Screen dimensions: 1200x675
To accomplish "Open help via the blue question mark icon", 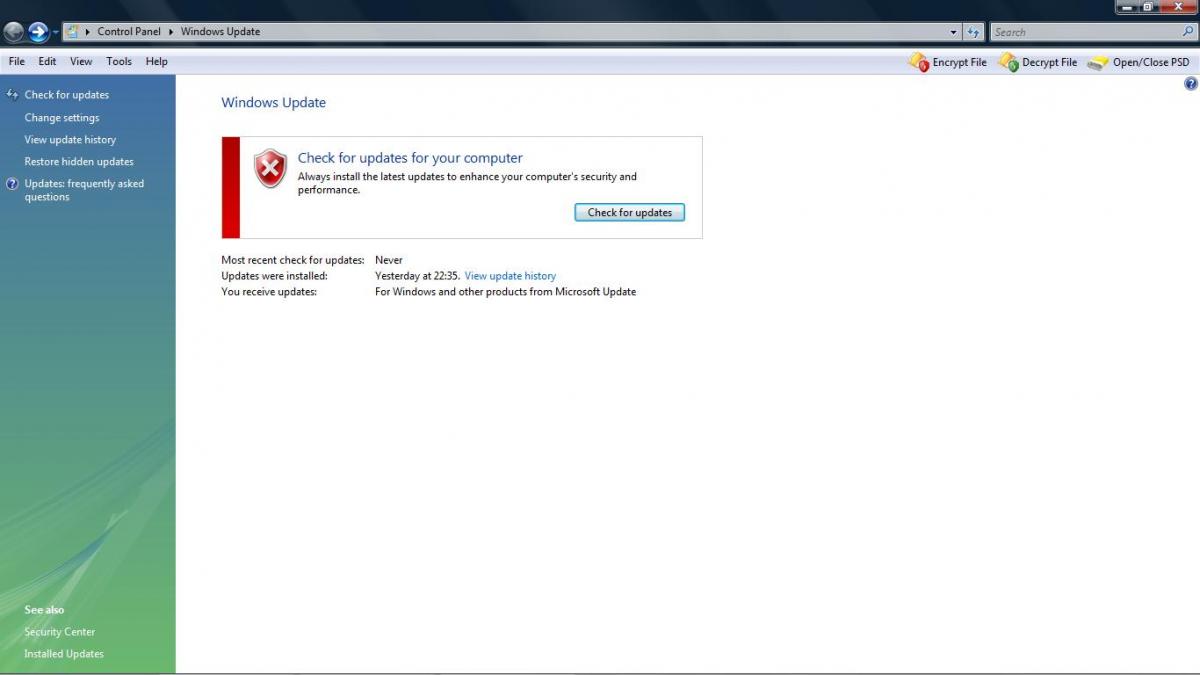I will (1190, 84).
